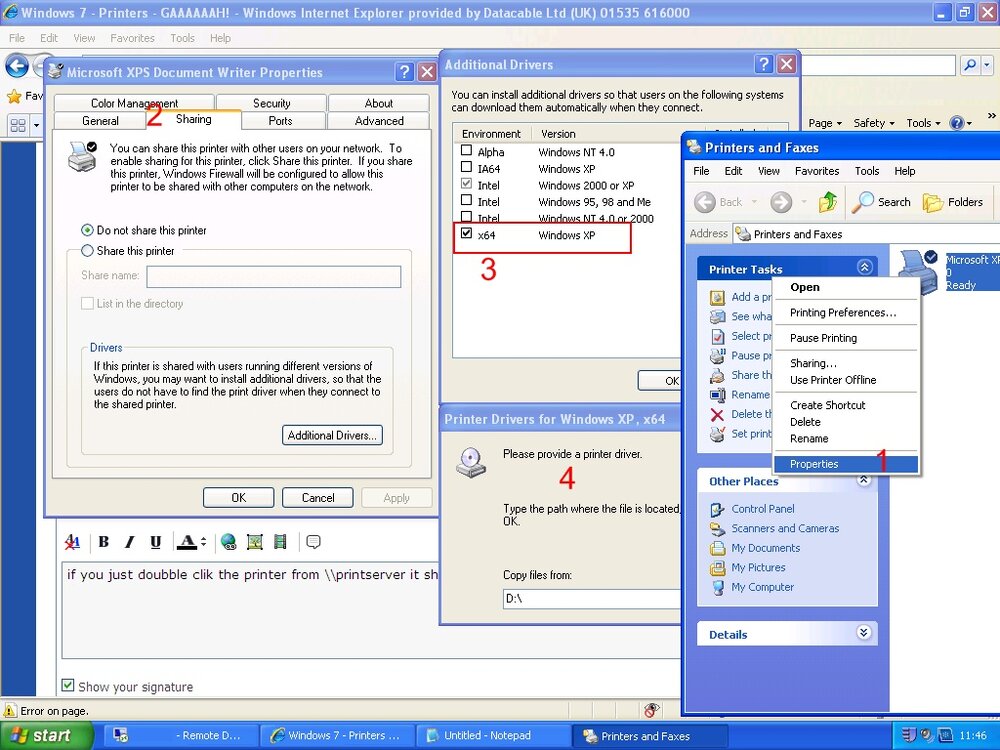The image size is (1000, 750).
Task: Select Do not share this printer
Action: (87, 230)
